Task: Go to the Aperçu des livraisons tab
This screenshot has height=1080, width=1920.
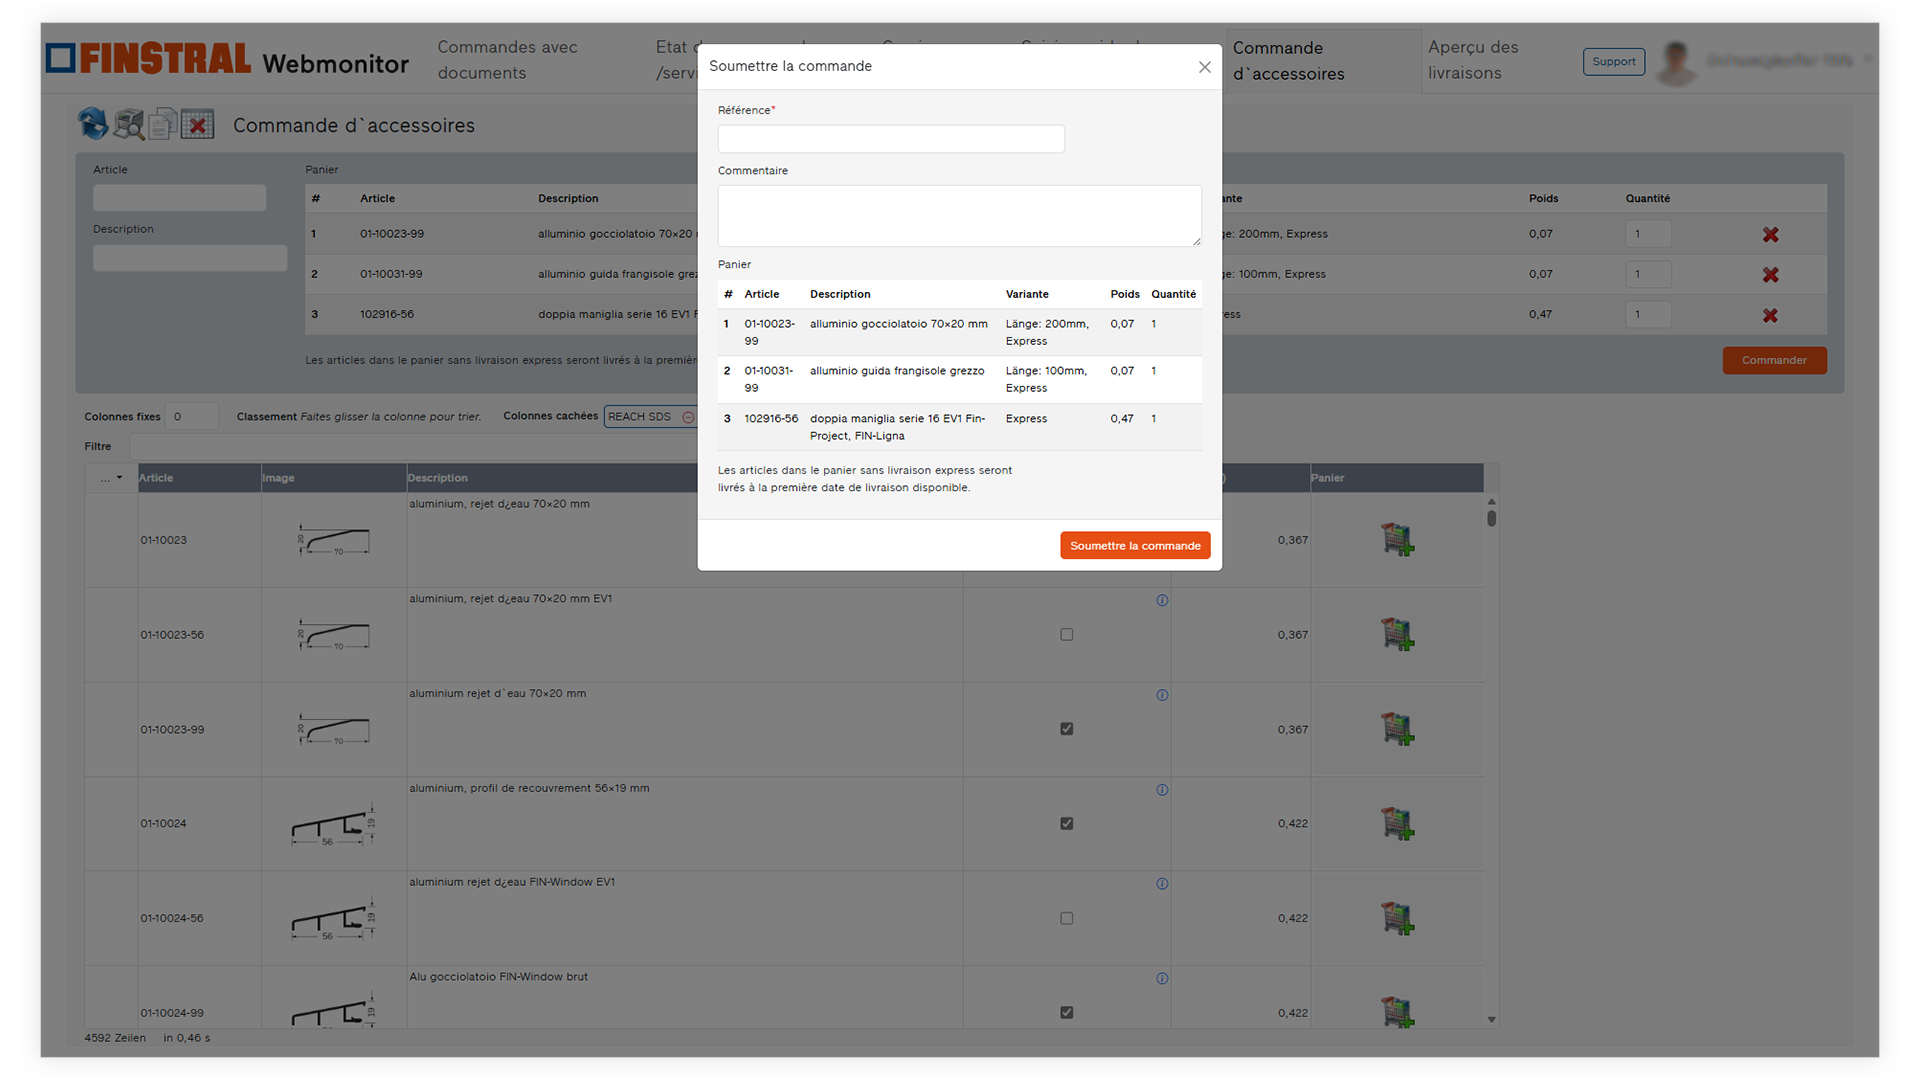Action: 1473,60
